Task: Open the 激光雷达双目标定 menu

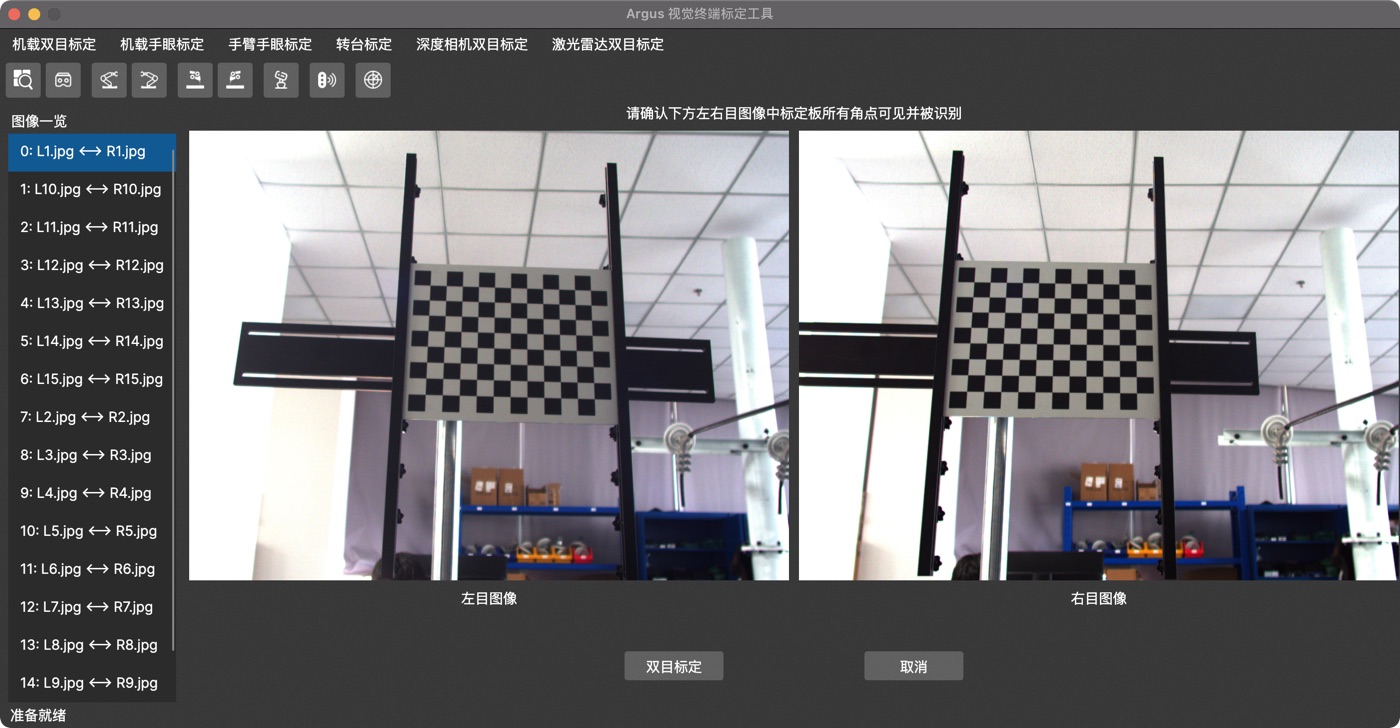Action: click(x=608, y=44)
